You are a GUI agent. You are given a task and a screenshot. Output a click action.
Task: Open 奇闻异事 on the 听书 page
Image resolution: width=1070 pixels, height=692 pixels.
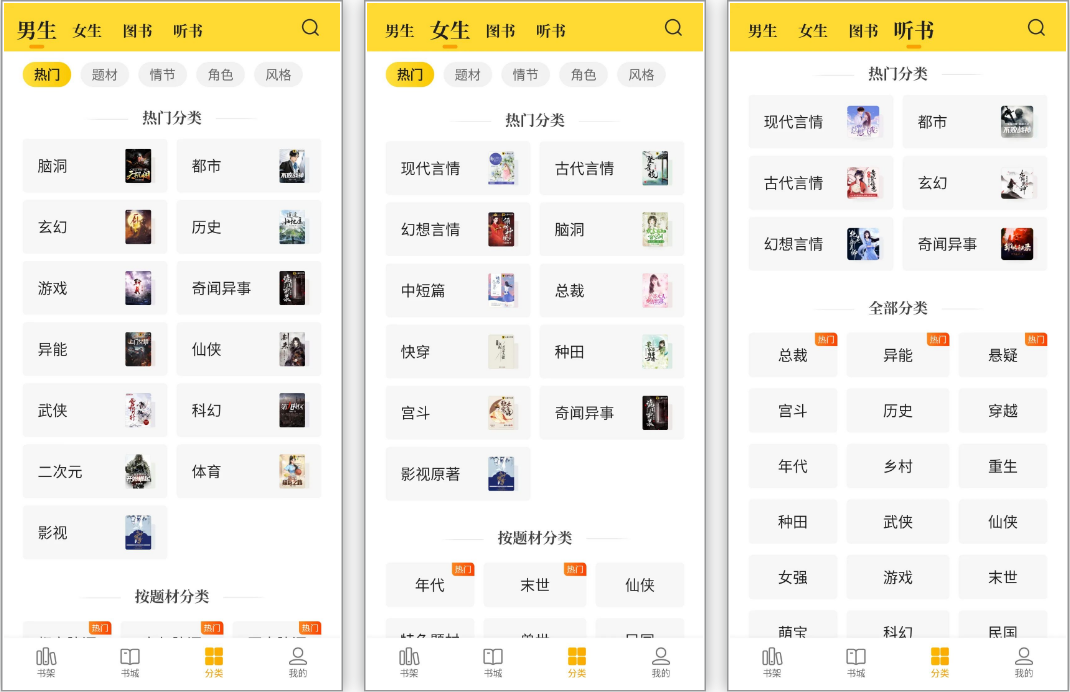coord(974,243)
